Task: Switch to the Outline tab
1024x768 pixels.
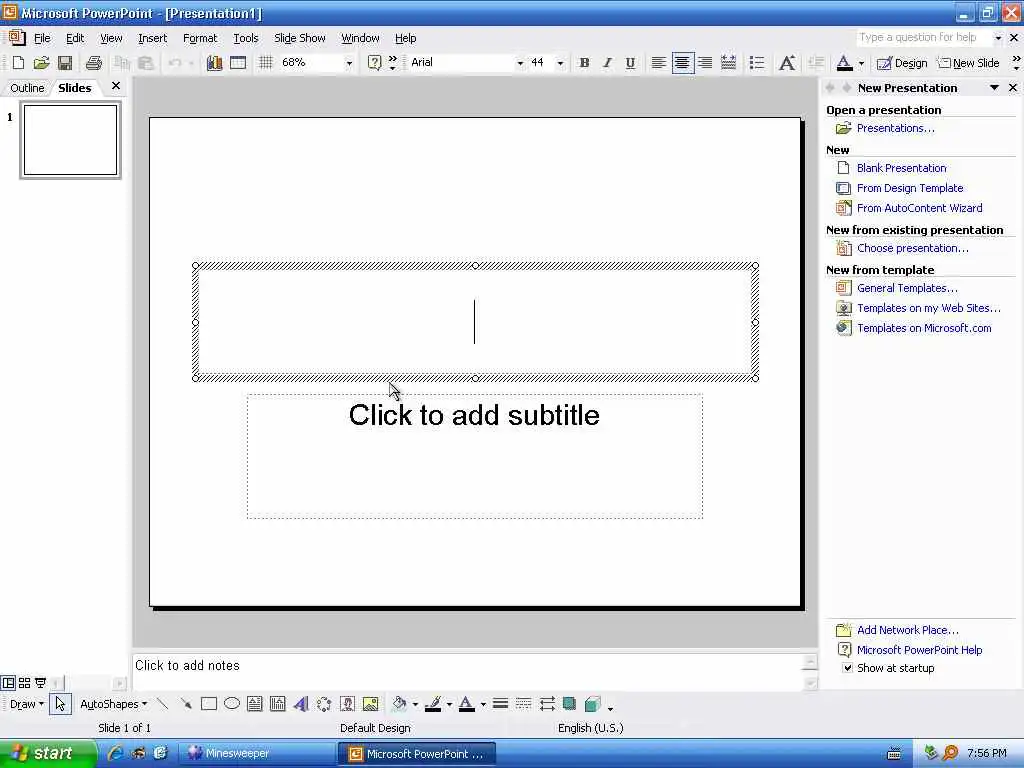Action: coord(27,88)
